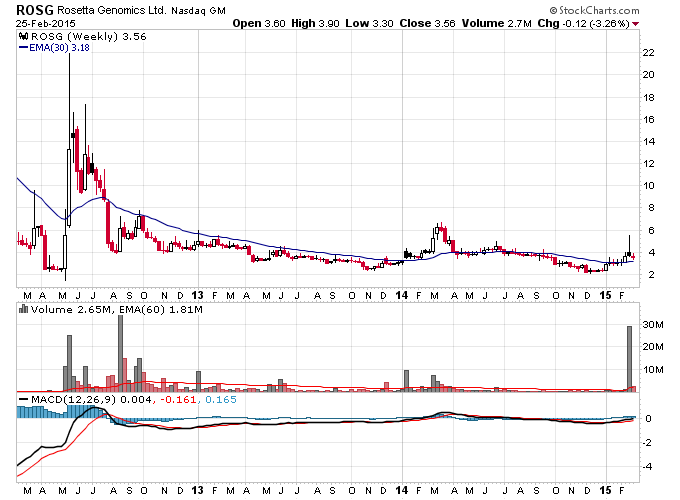Click the black MACD legend line swatch

23,399
